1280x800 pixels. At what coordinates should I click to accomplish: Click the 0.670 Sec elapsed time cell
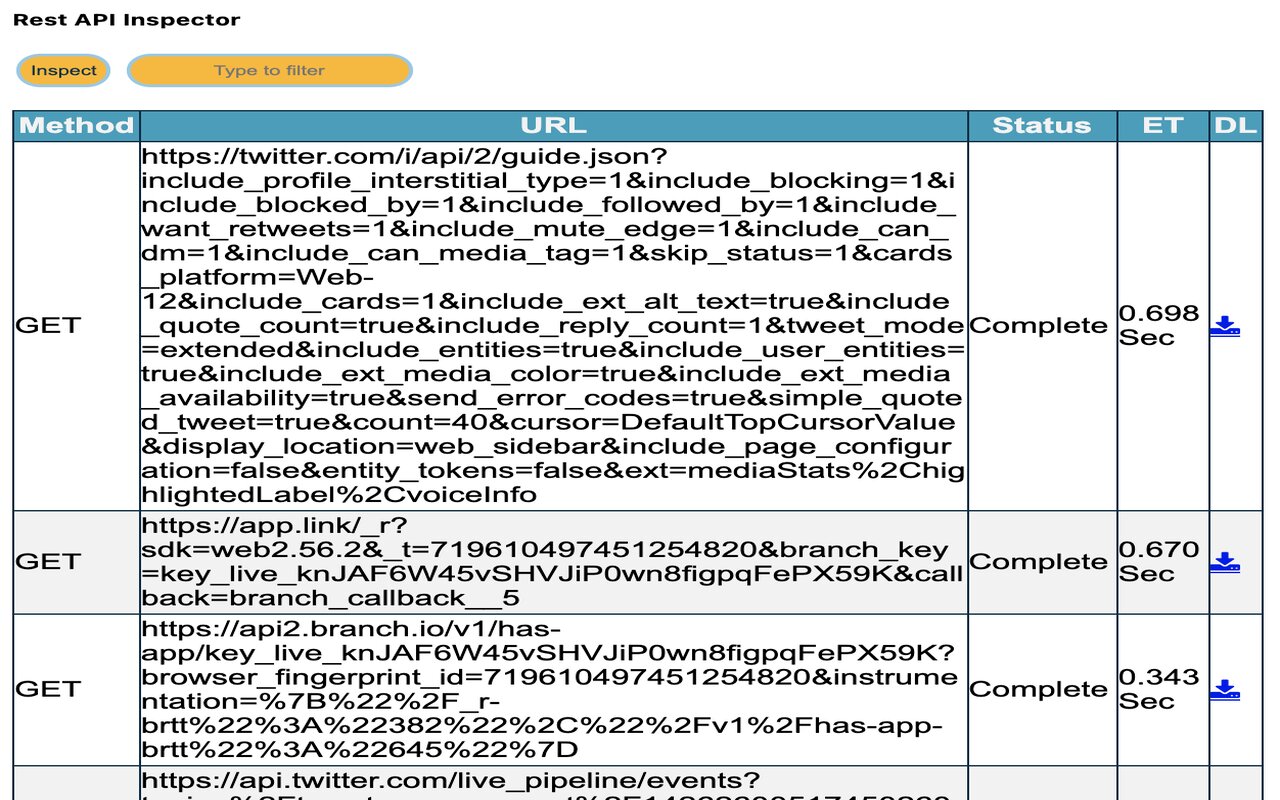coord(1163,562)
